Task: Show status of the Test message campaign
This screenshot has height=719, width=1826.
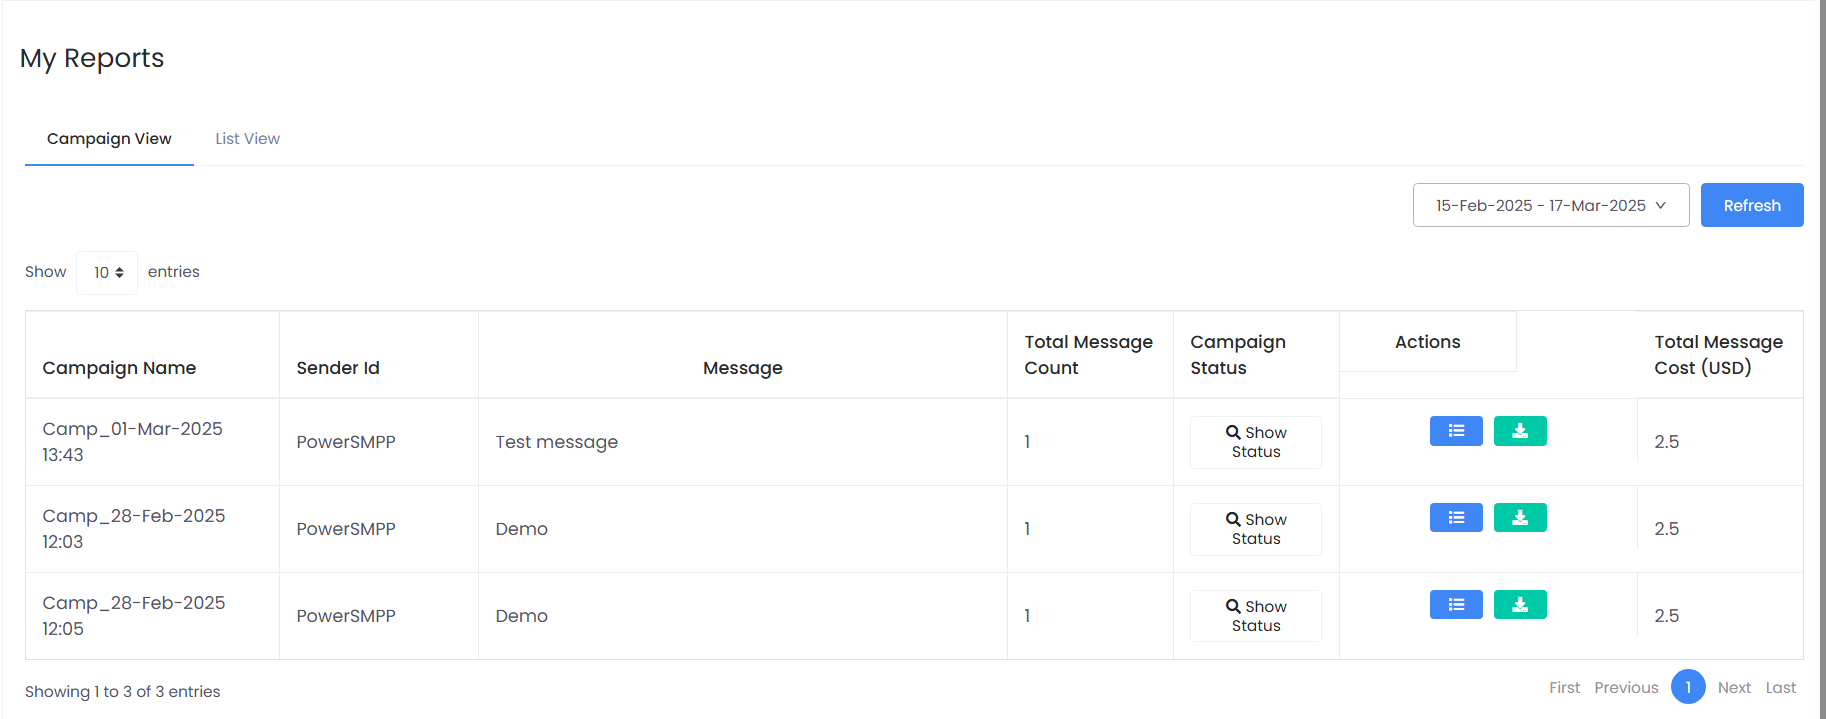Action: coord(1255,442)
